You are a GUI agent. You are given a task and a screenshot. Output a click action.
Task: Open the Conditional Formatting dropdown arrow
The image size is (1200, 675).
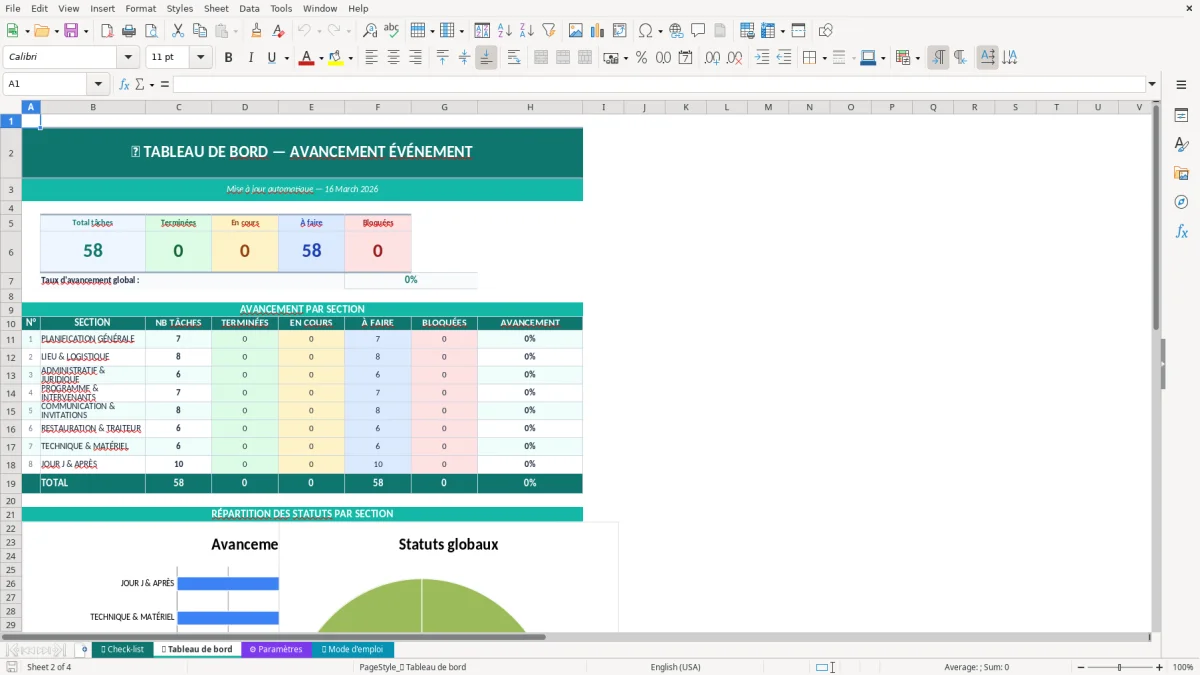click(917, 58)
